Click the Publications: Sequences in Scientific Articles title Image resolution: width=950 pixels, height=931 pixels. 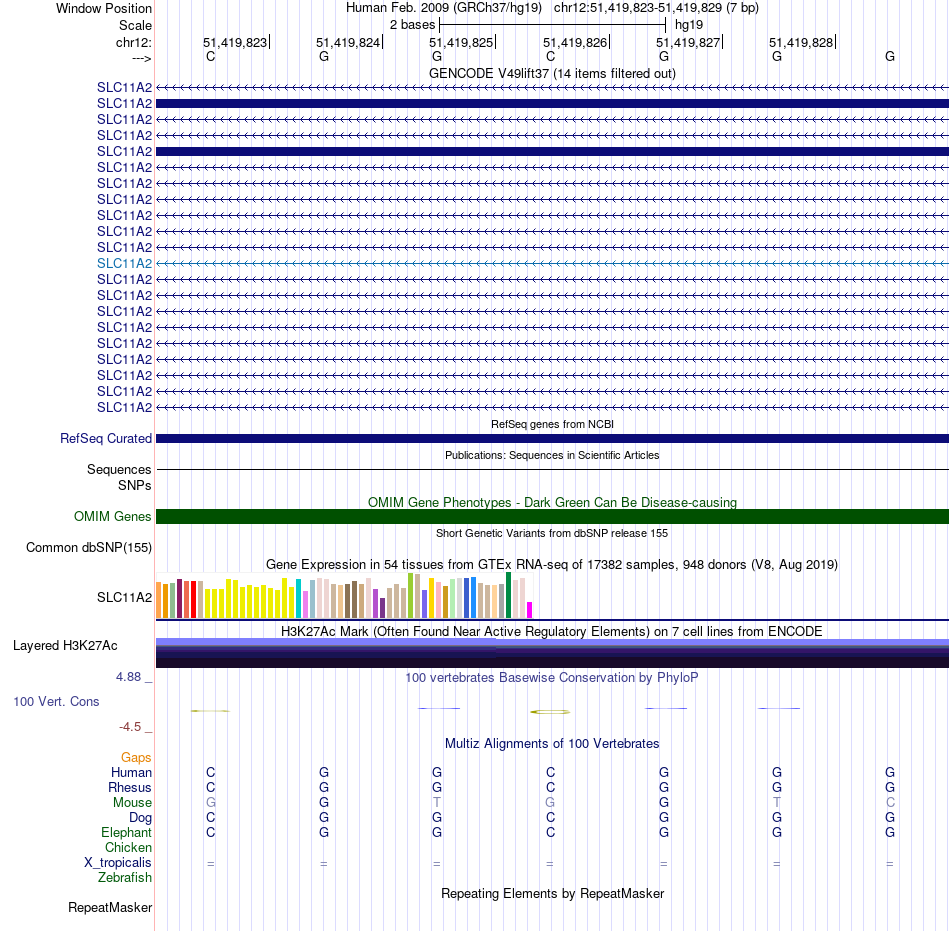coord(552,455)
